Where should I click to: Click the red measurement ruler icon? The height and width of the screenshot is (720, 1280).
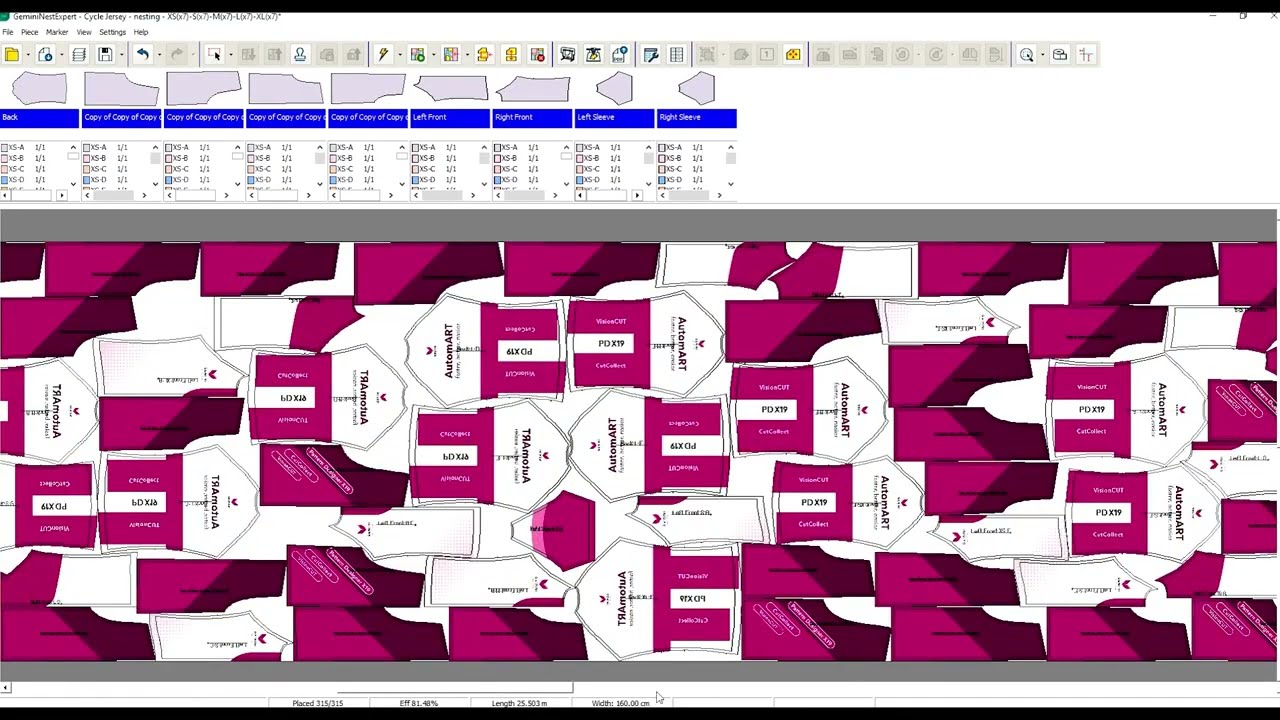pyautogui.click(x=1086, y=55)
